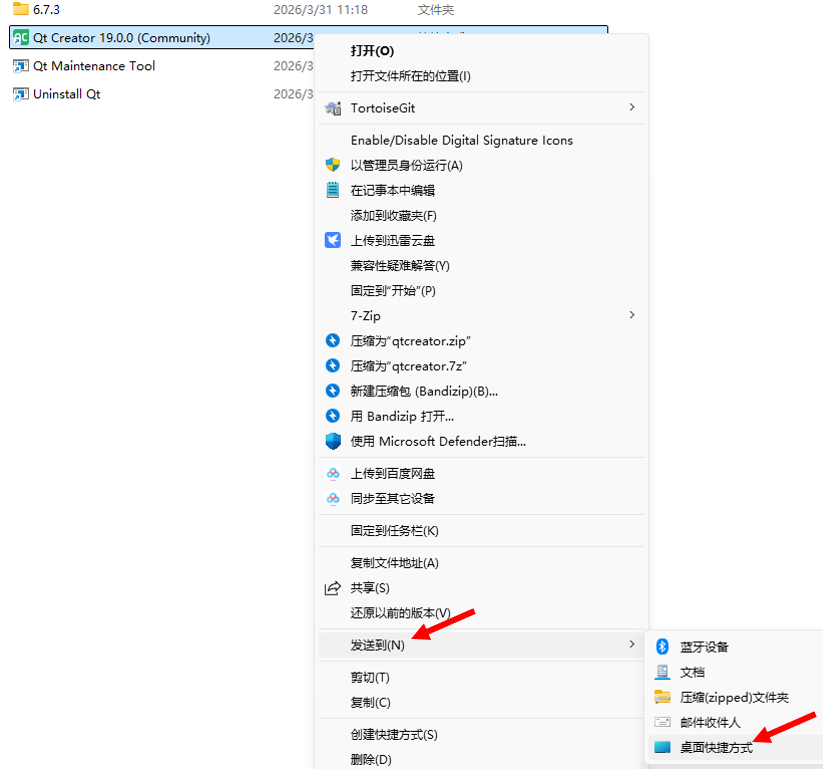This screenshot has width=823, height=769.
Task: Choose 添加到收藏夹(F)
Action: coord(393,215)
